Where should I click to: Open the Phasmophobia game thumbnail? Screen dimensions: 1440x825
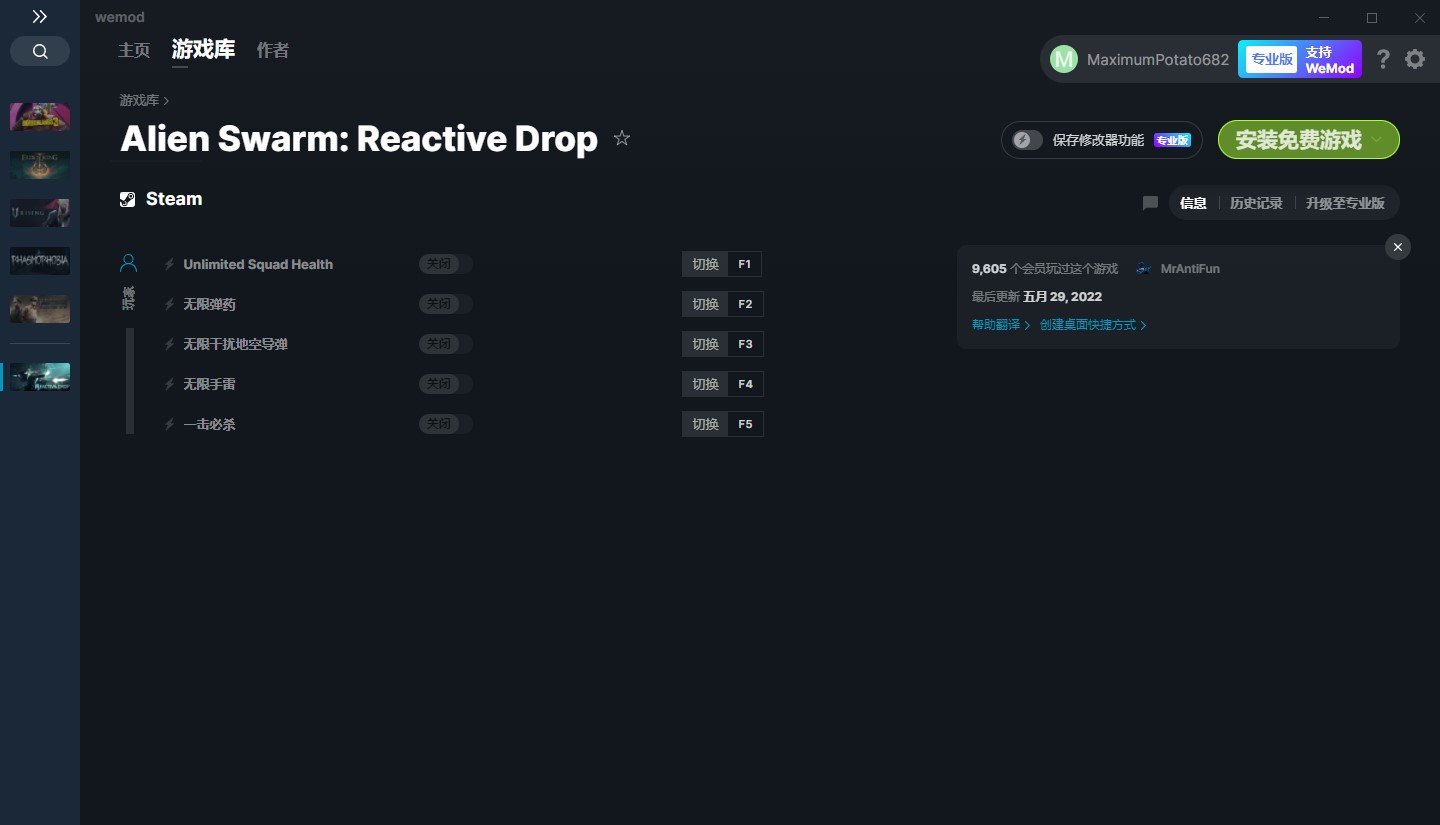coord(40,261)
